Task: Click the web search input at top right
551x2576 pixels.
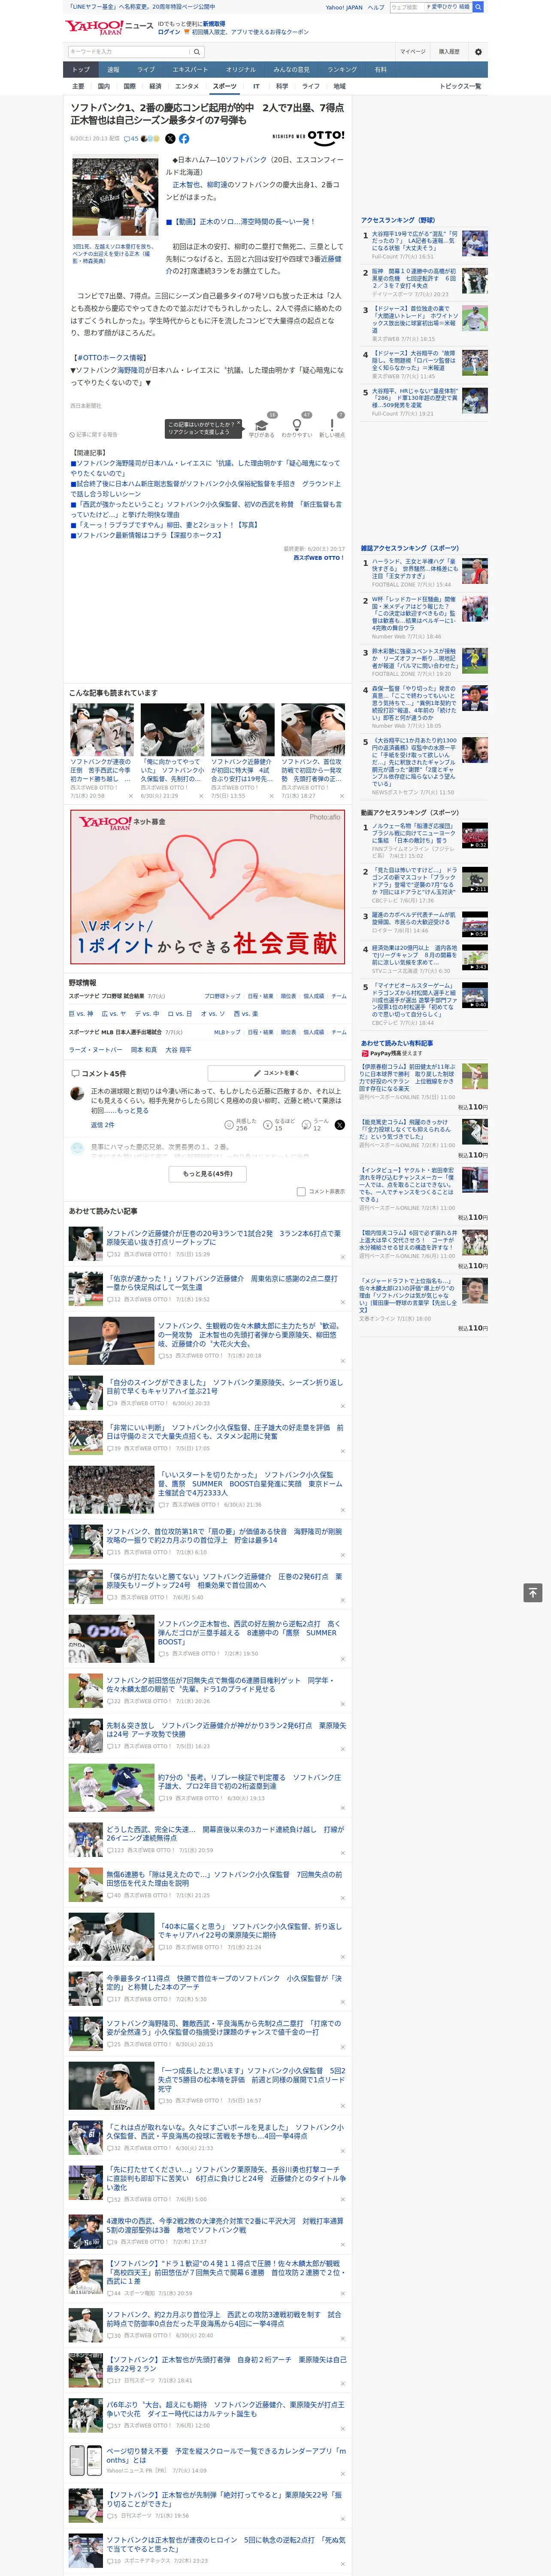Action: 407,7
